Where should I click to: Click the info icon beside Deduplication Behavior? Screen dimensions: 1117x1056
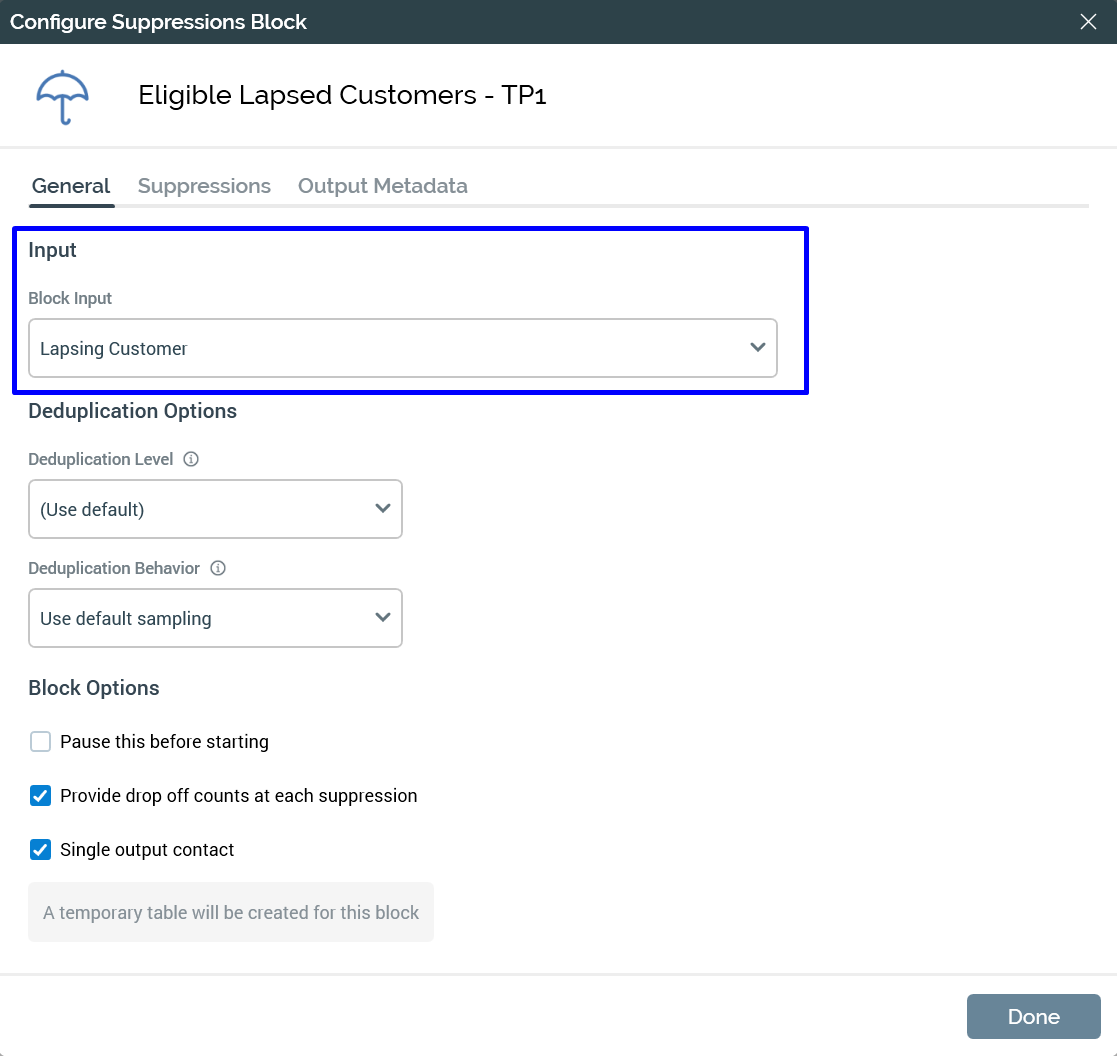[218, 569]
